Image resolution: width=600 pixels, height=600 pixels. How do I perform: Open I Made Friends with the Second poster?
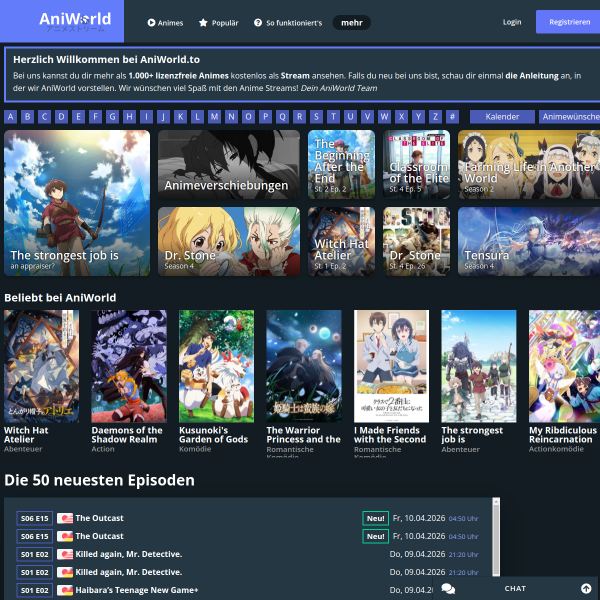391,366
